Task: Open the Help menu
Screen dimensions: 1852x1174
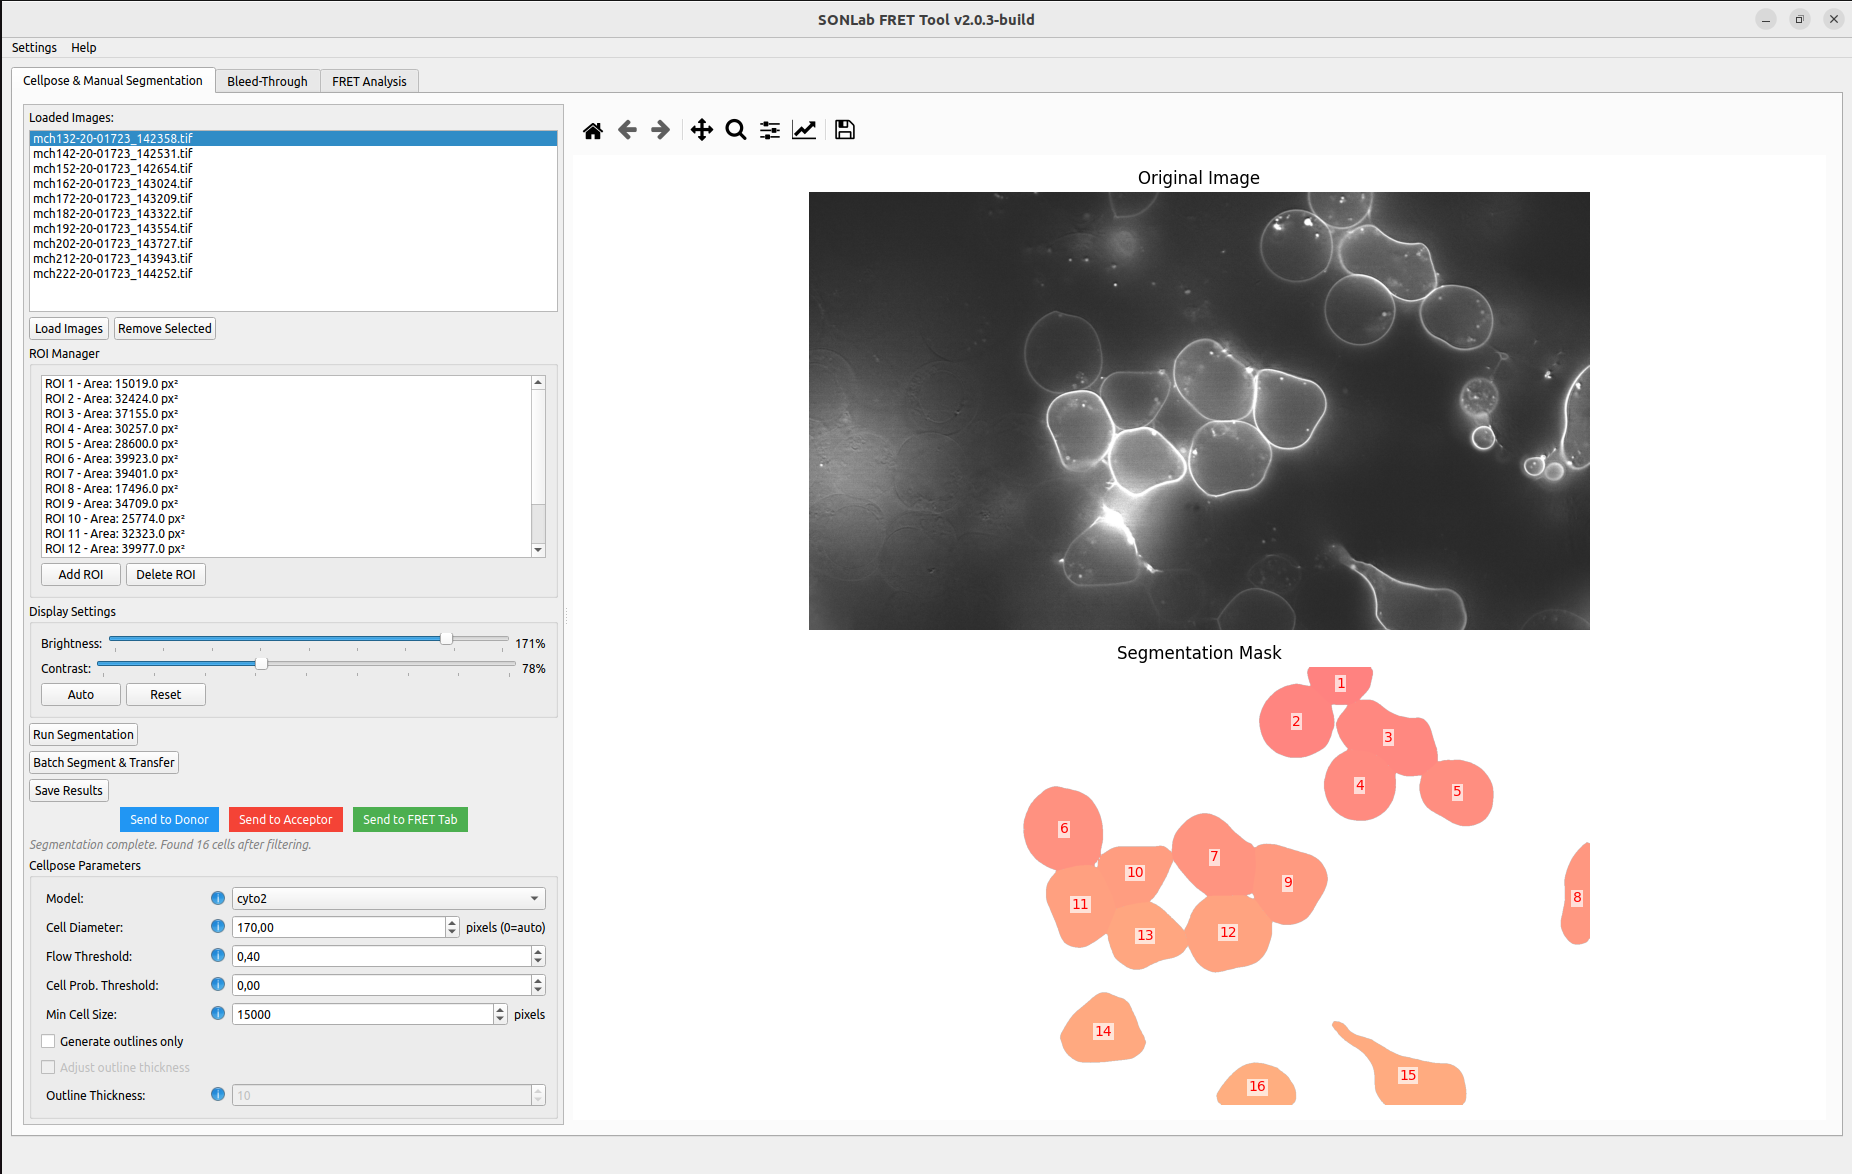Action: (84, 47)
